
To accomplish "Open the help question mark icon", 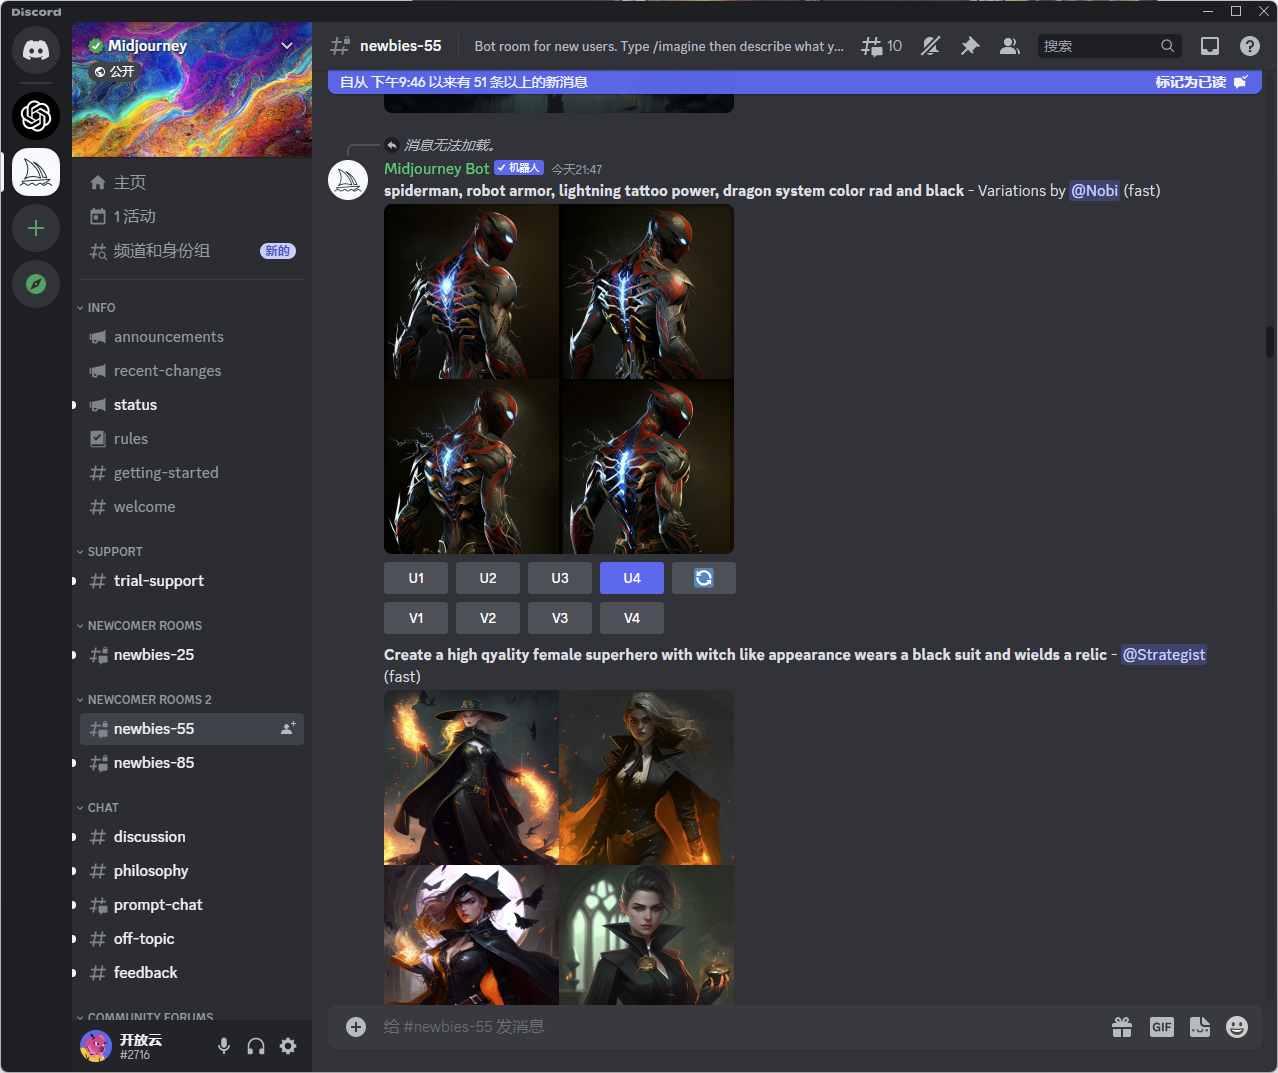I will click(x=1250, y=46).
